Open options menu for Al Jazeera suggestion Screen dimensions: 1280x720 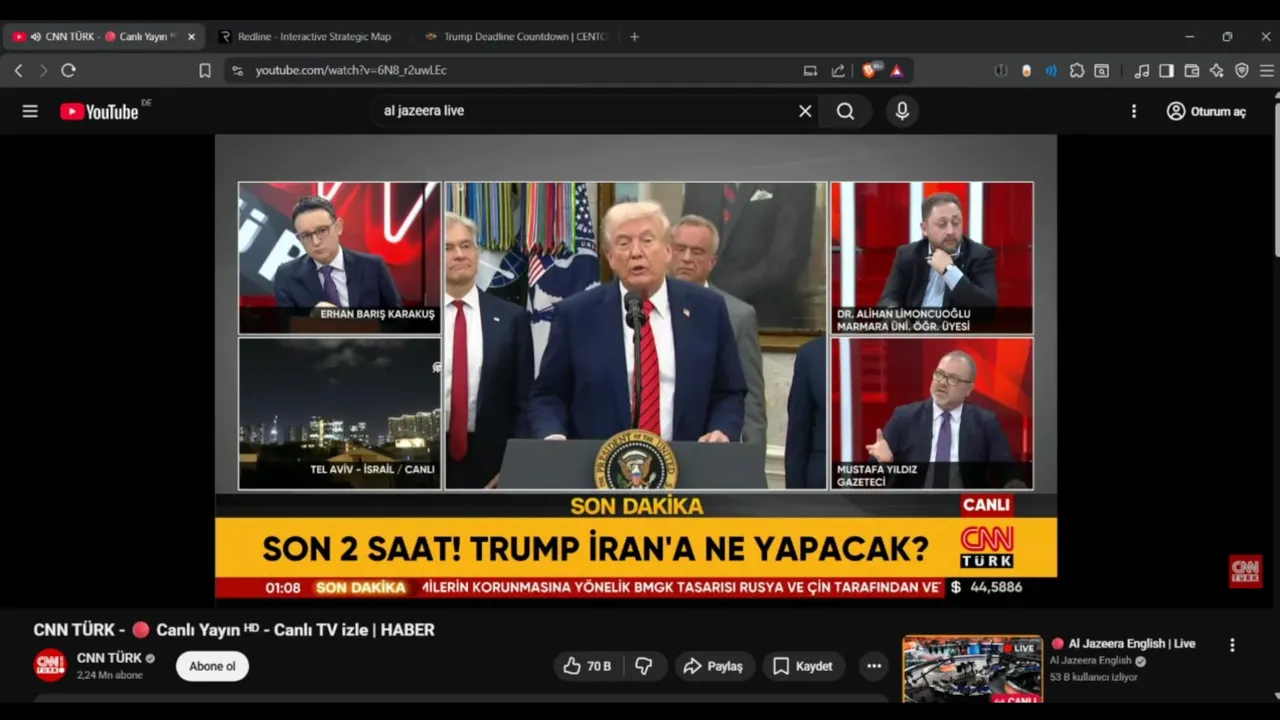tap(1232, 645)
